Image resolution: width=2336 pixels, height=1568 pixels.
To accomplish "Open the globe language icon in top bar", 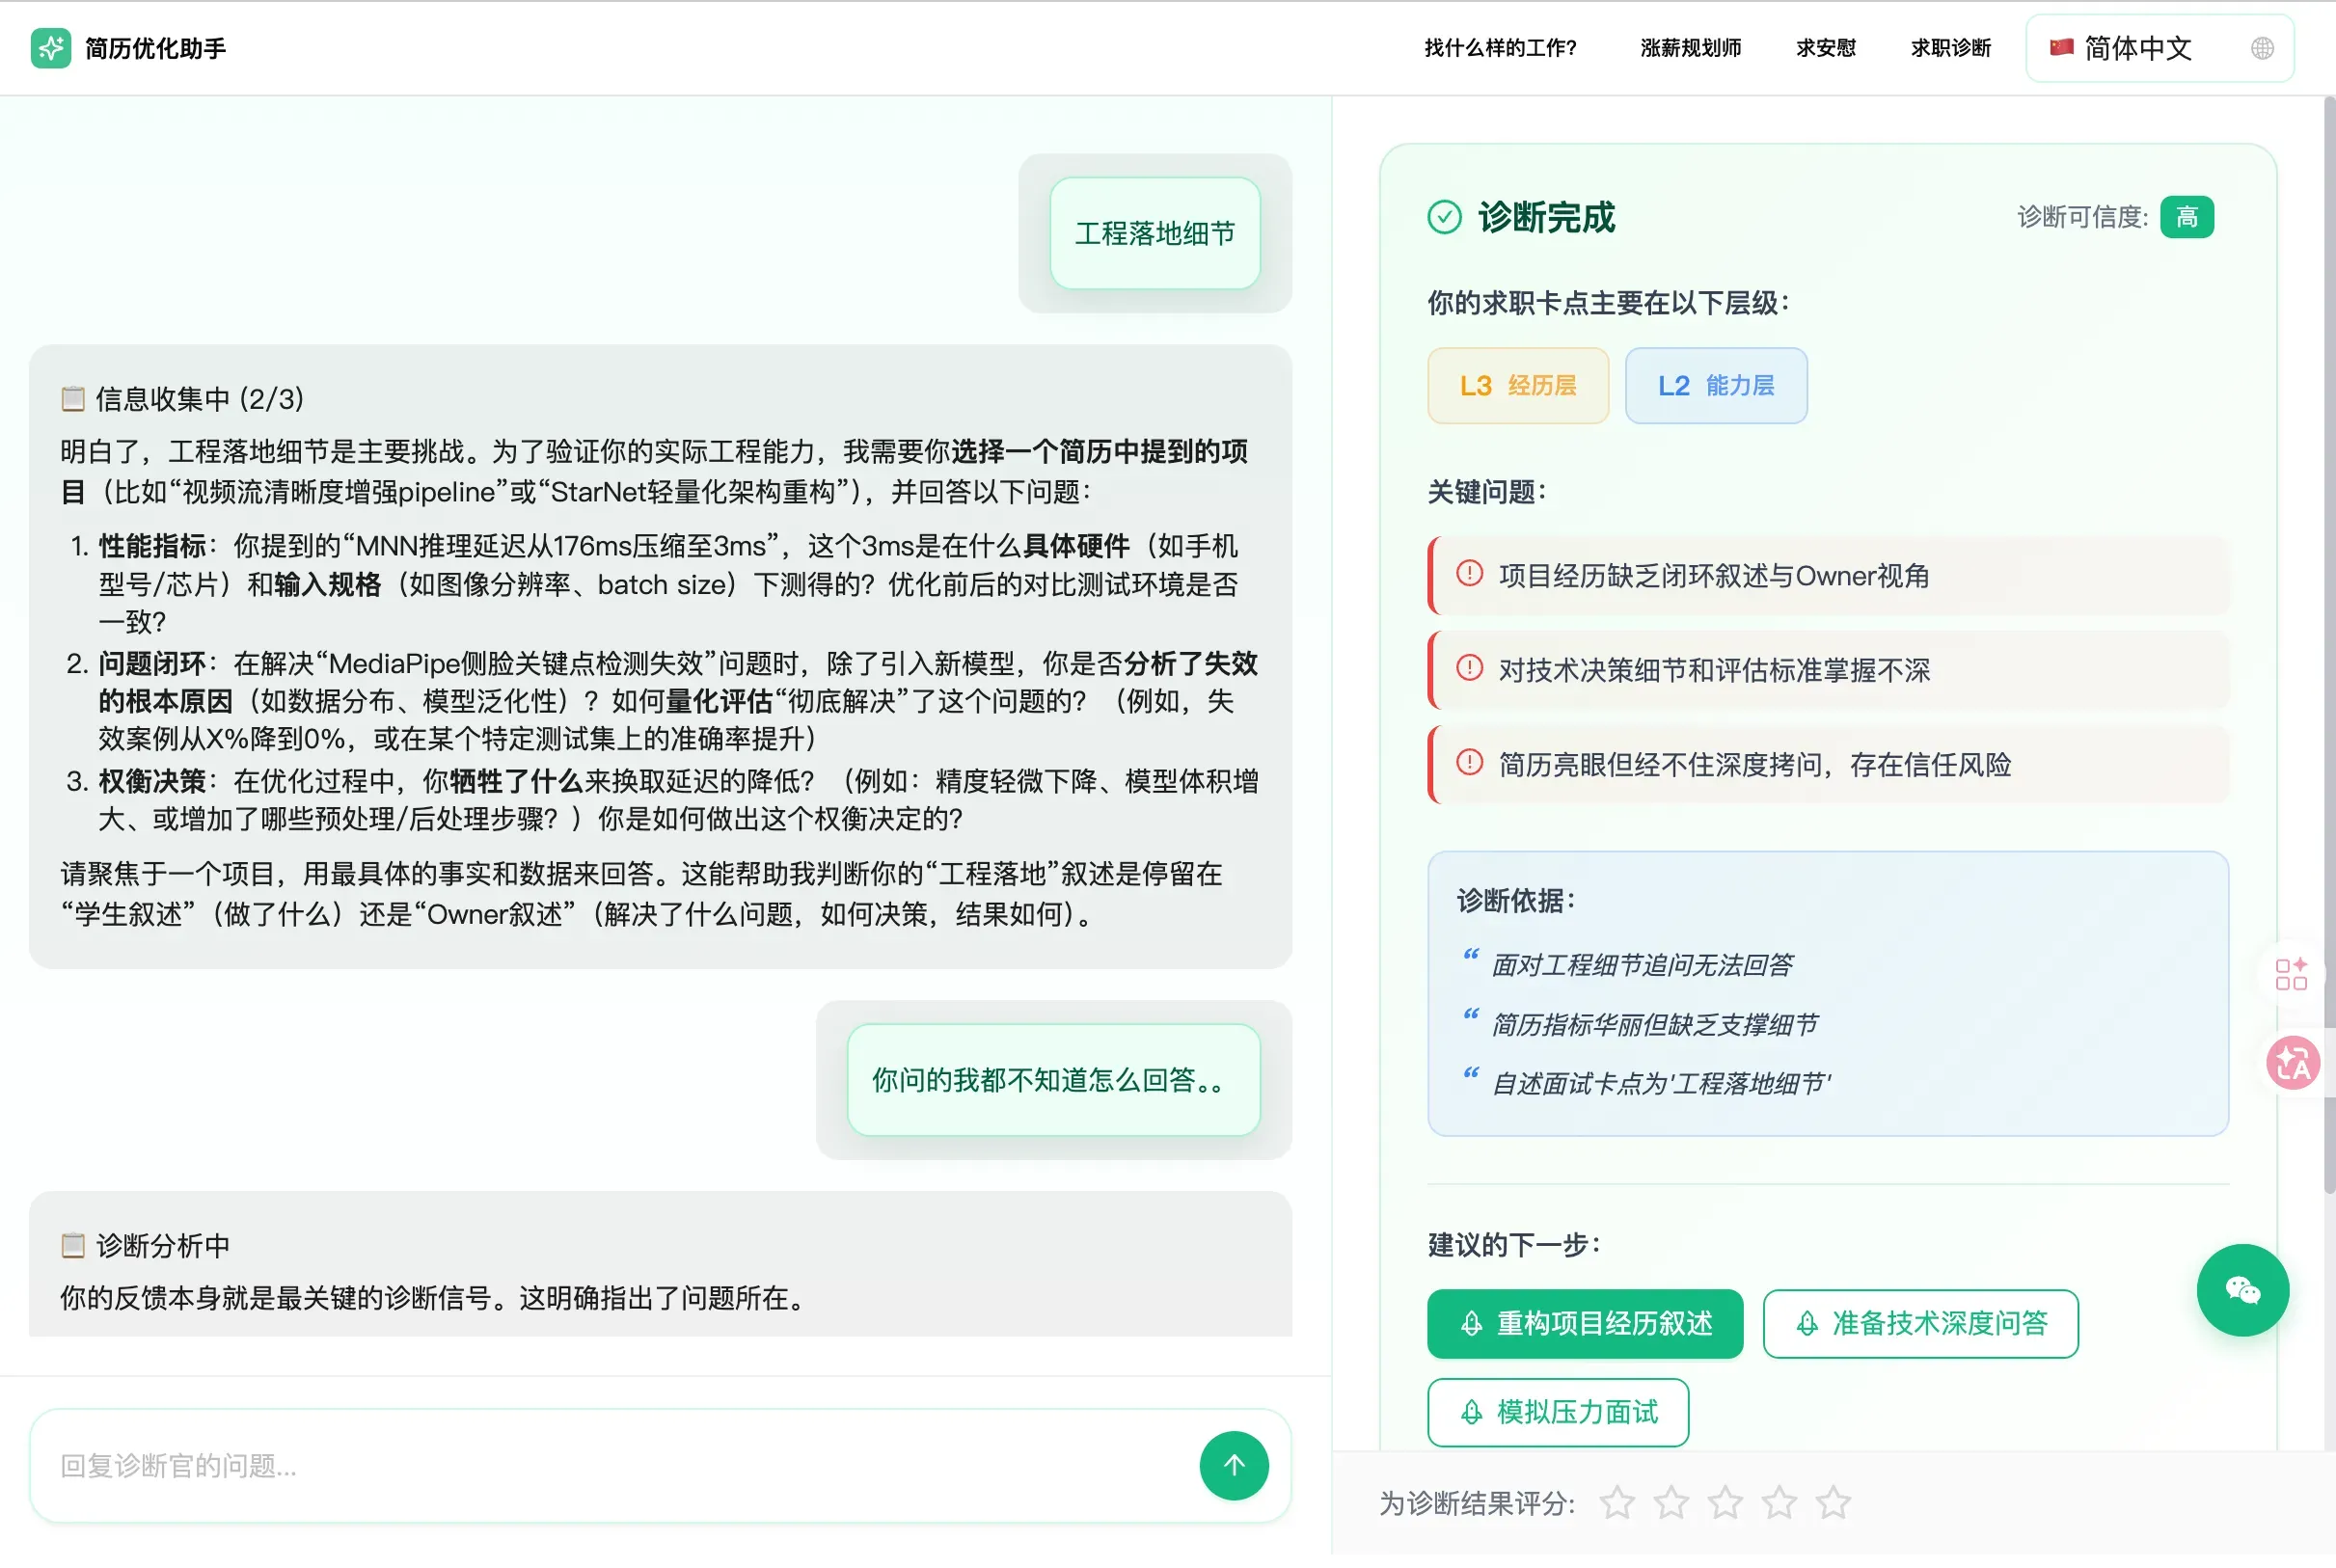I will pyautogui.click(x=2264, y=47).
